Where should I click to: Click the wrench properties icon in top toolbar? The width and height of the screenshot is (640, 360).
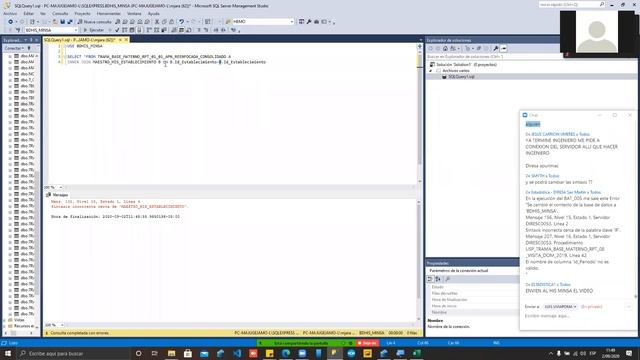(309, 22)
